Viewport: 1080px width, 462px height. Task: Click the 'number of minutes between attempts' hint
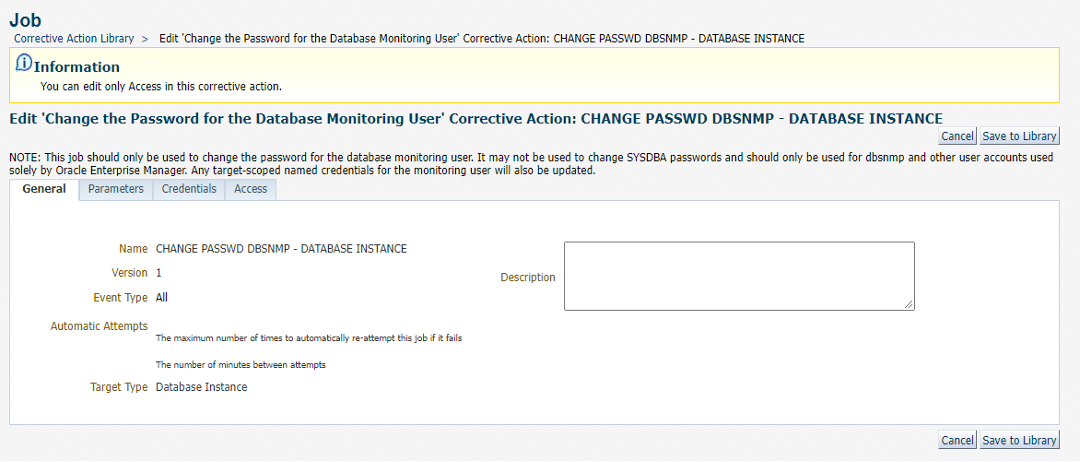240,365
